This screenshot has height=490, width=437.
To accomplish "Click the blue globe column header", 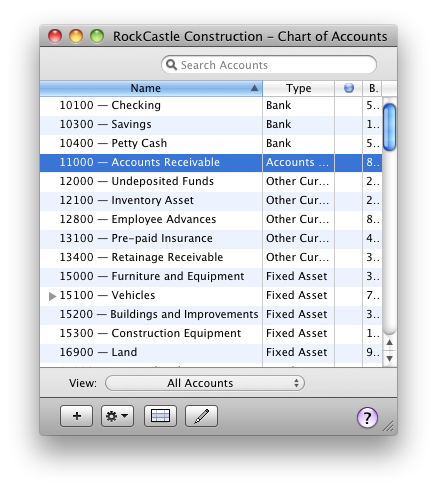I will [349, 88].
